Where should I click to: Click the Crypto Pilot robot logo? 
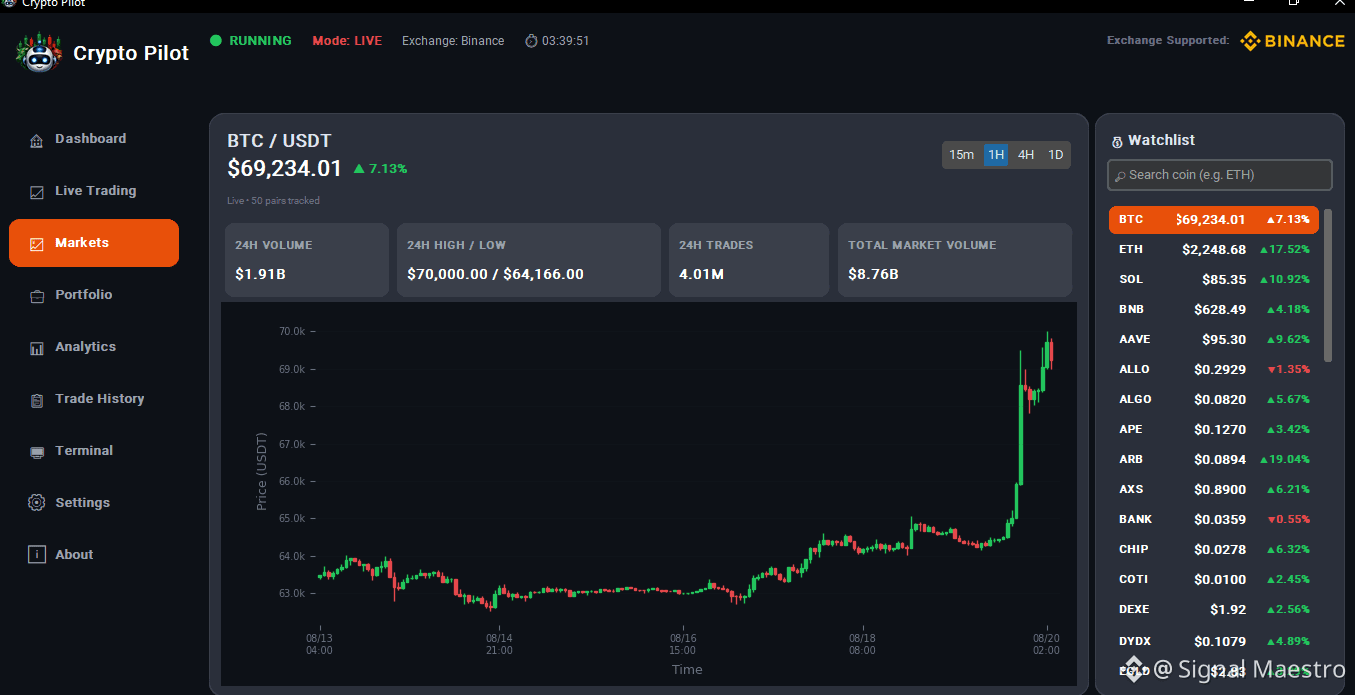[x=39, y=52]
